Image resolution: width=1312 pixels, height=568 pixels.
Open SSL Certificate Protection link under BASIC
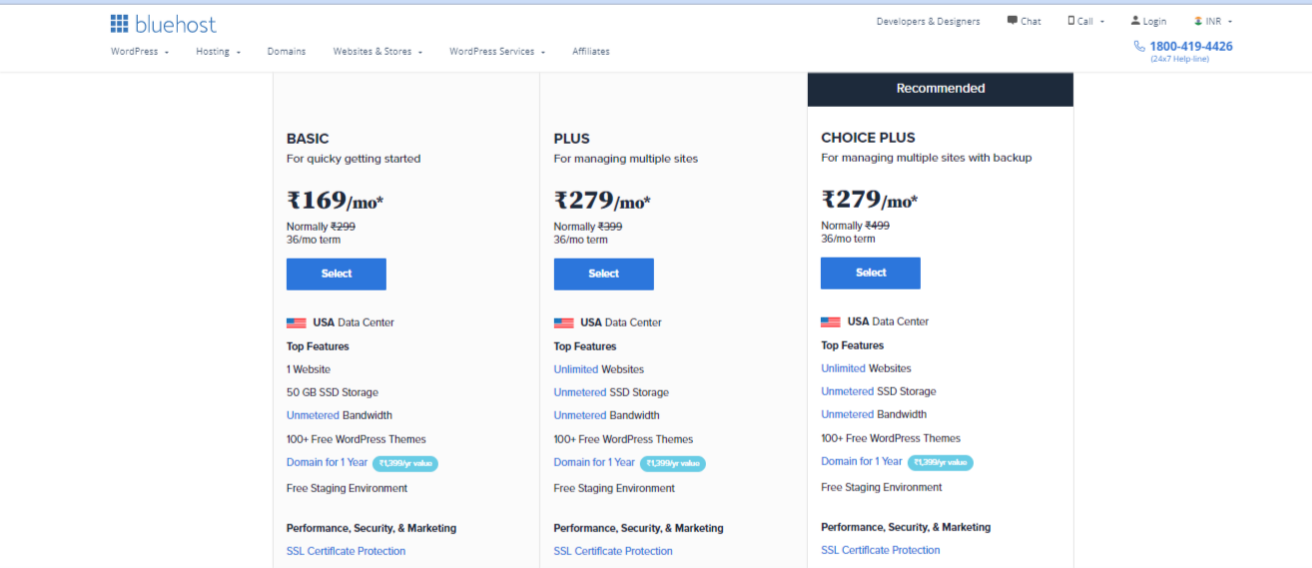tap(346, 551)
